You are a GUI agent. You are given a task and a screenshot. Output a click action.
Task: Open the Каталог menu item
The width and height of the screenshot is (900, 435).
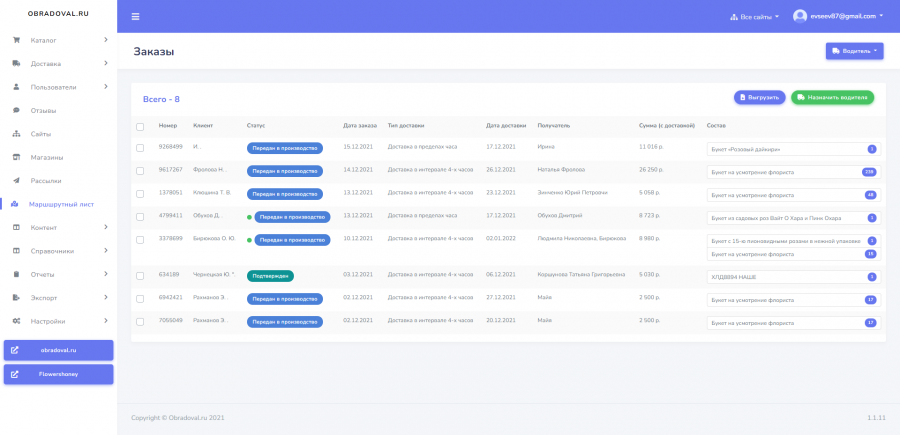59,40
